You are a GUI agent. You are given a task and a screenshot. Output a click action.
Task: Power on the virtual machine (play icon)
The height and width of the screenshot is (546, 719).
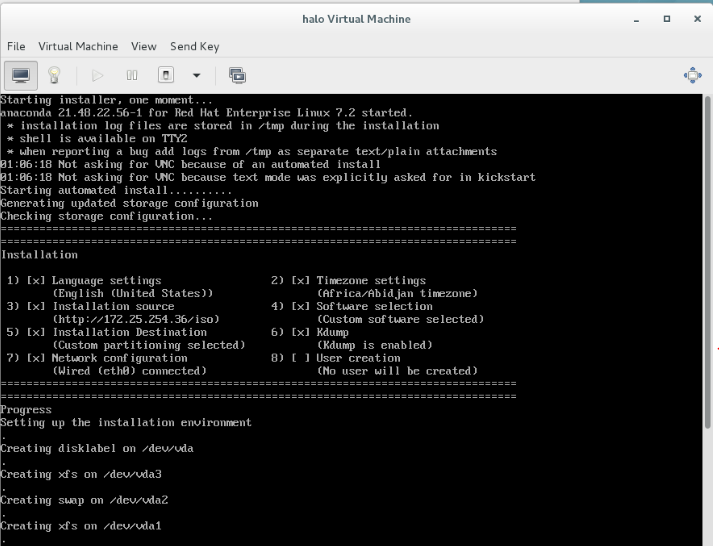(x=97, y=75)
